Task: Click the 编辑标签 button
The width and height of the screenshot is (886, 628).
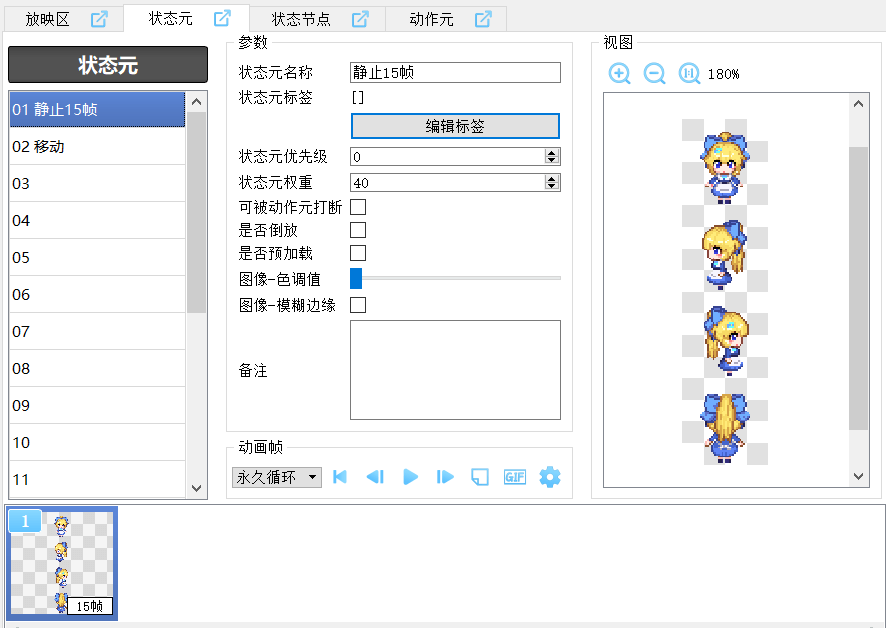Action: coord(455,126)
